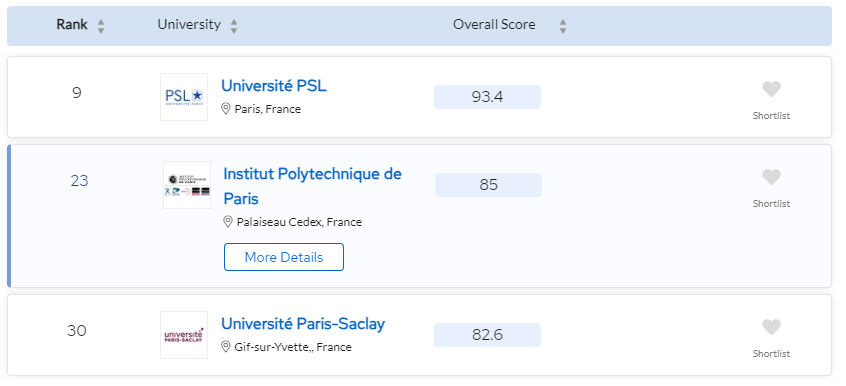Image resolution: width=846 pixels, height=386 pixels.
Task: Click the More Details button
Action: click(x=284, y=257)
